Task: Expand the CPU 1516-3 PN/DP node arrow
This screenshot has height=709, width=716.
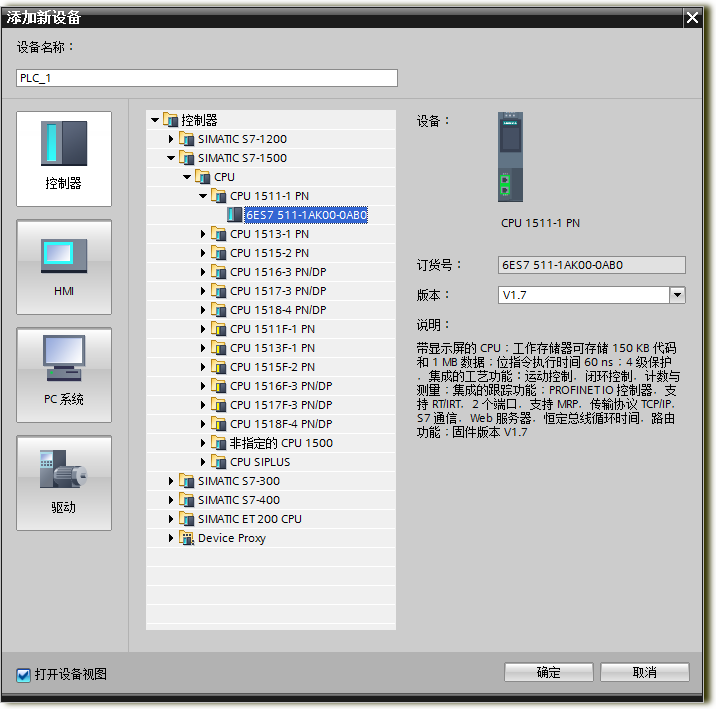Action: [x=203, y=272]
